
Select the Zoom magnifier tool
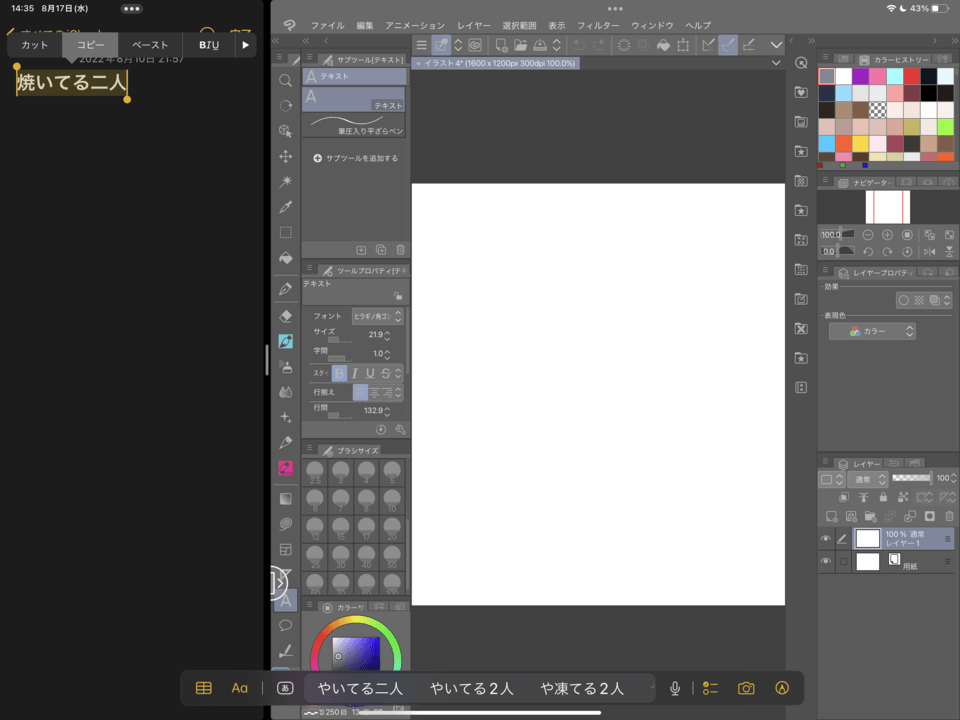[285, 78]
